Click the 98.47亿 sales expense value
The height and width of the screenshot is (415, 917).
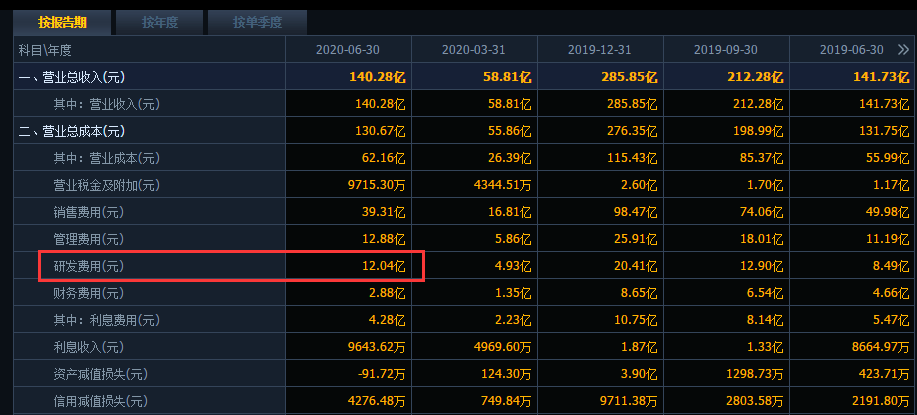[x=636, y=212]
